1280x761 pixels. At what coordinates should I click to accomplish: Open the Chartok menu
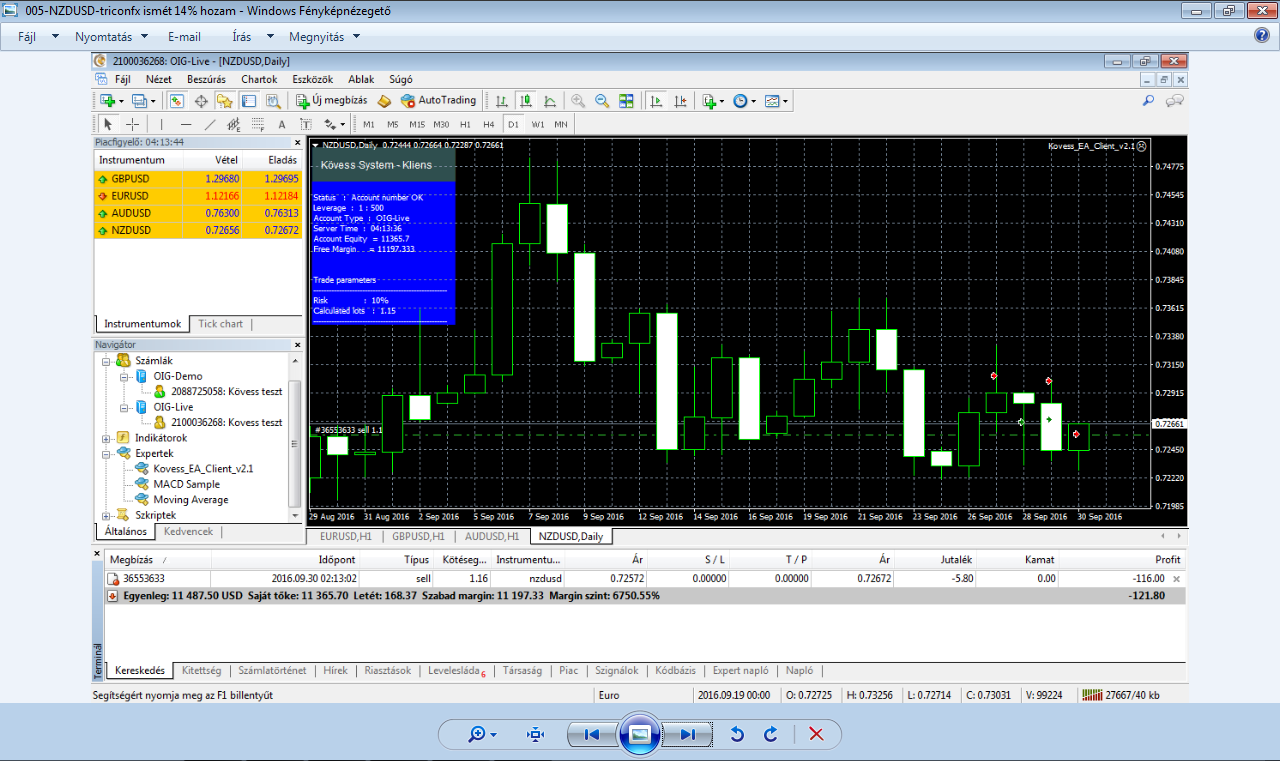pos(259,79)
